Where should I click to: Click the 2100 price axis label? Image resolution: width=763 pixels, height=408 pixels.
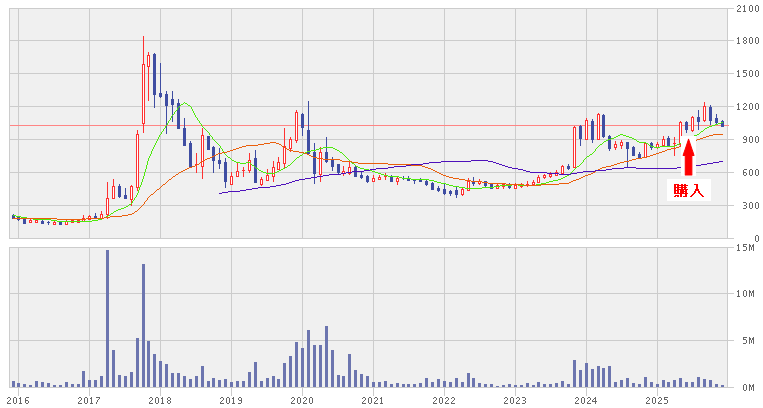click(x=744, y=8)
